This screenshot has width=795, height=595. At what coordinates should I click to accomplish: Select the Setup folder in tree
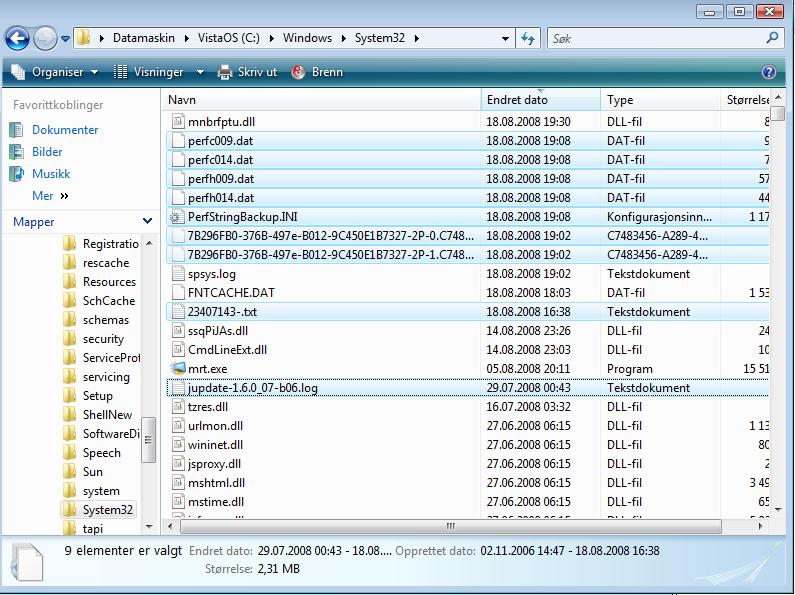point(97,396)
